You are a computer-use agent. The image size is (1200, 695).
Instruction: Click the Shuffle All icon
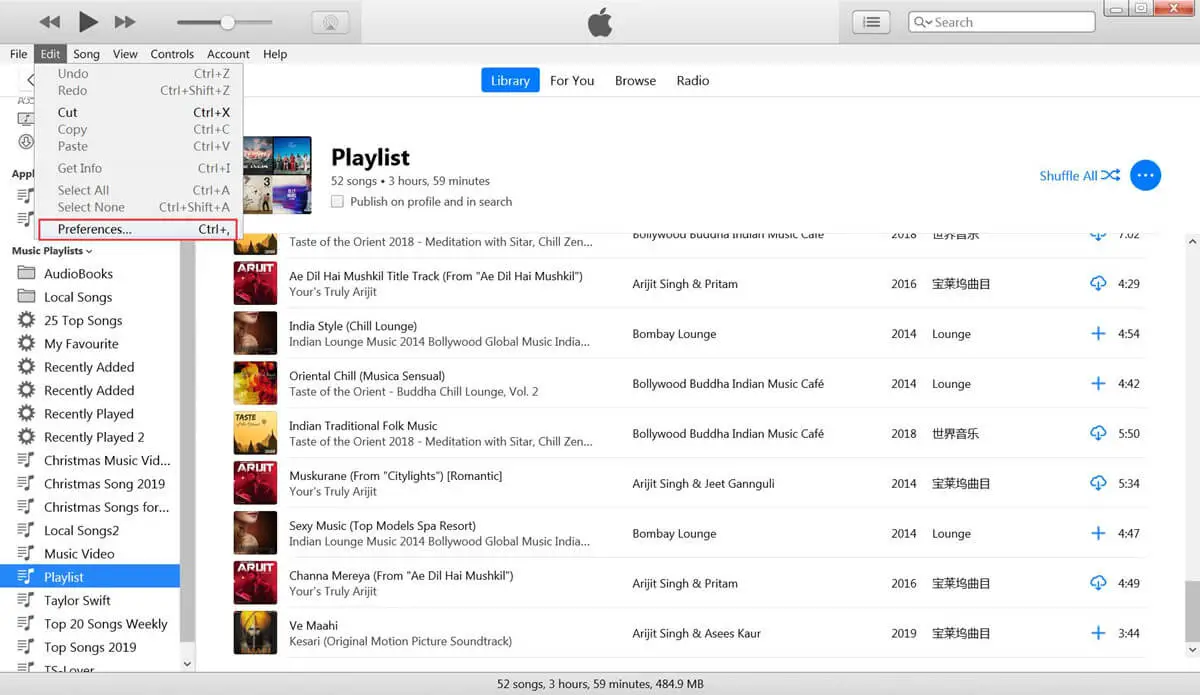tap(1111, 175)
